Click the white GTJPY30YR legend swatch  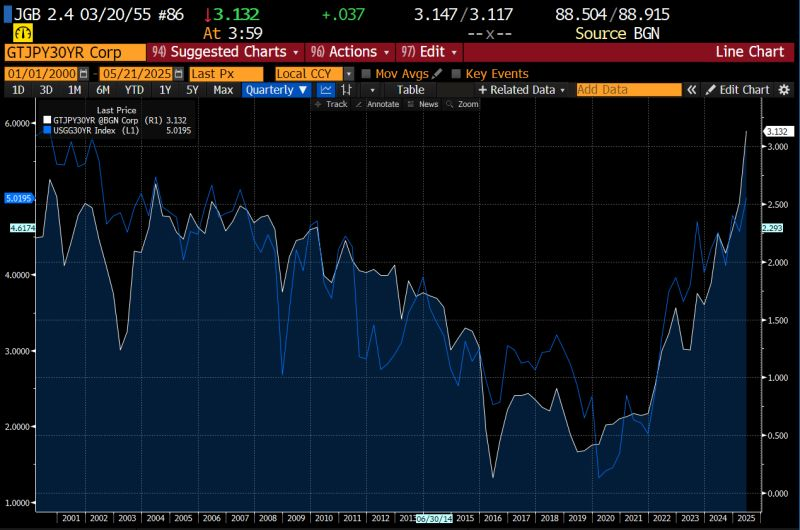[47, 120]
